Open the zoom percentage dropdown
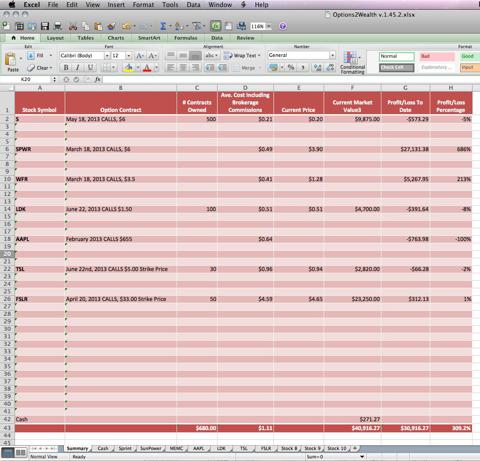 [x=269, y=26]
